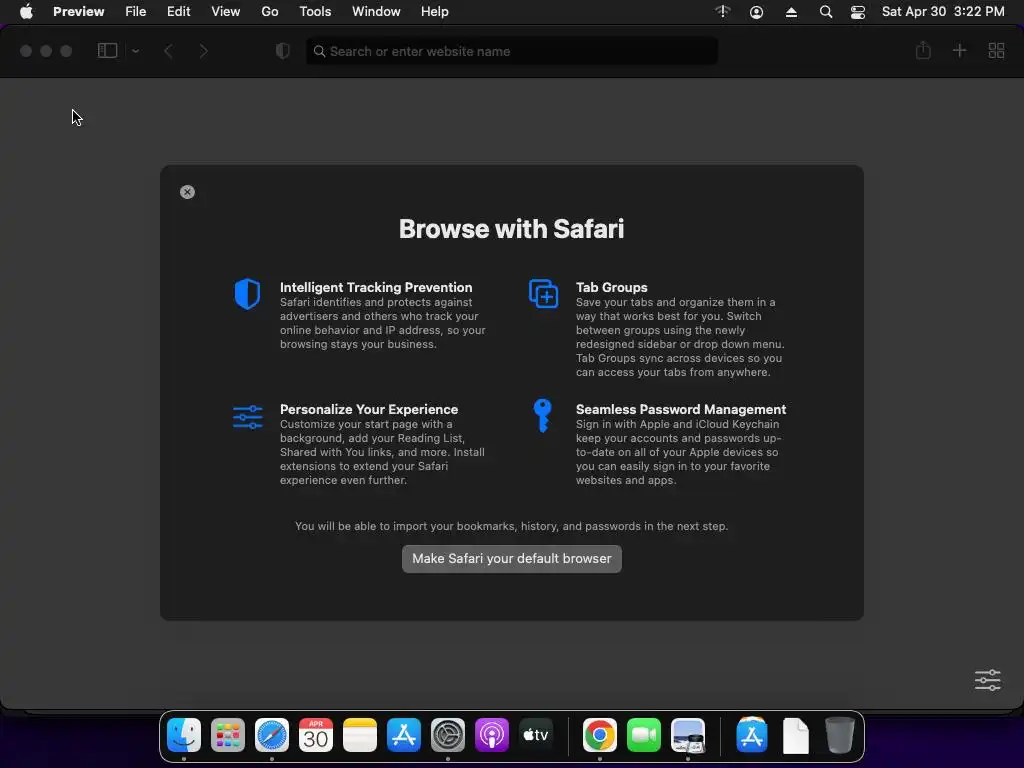The height and width of the screenshot is (768, 1024).
Task: Open the document stack in Dock
Action: coord(795,735)
